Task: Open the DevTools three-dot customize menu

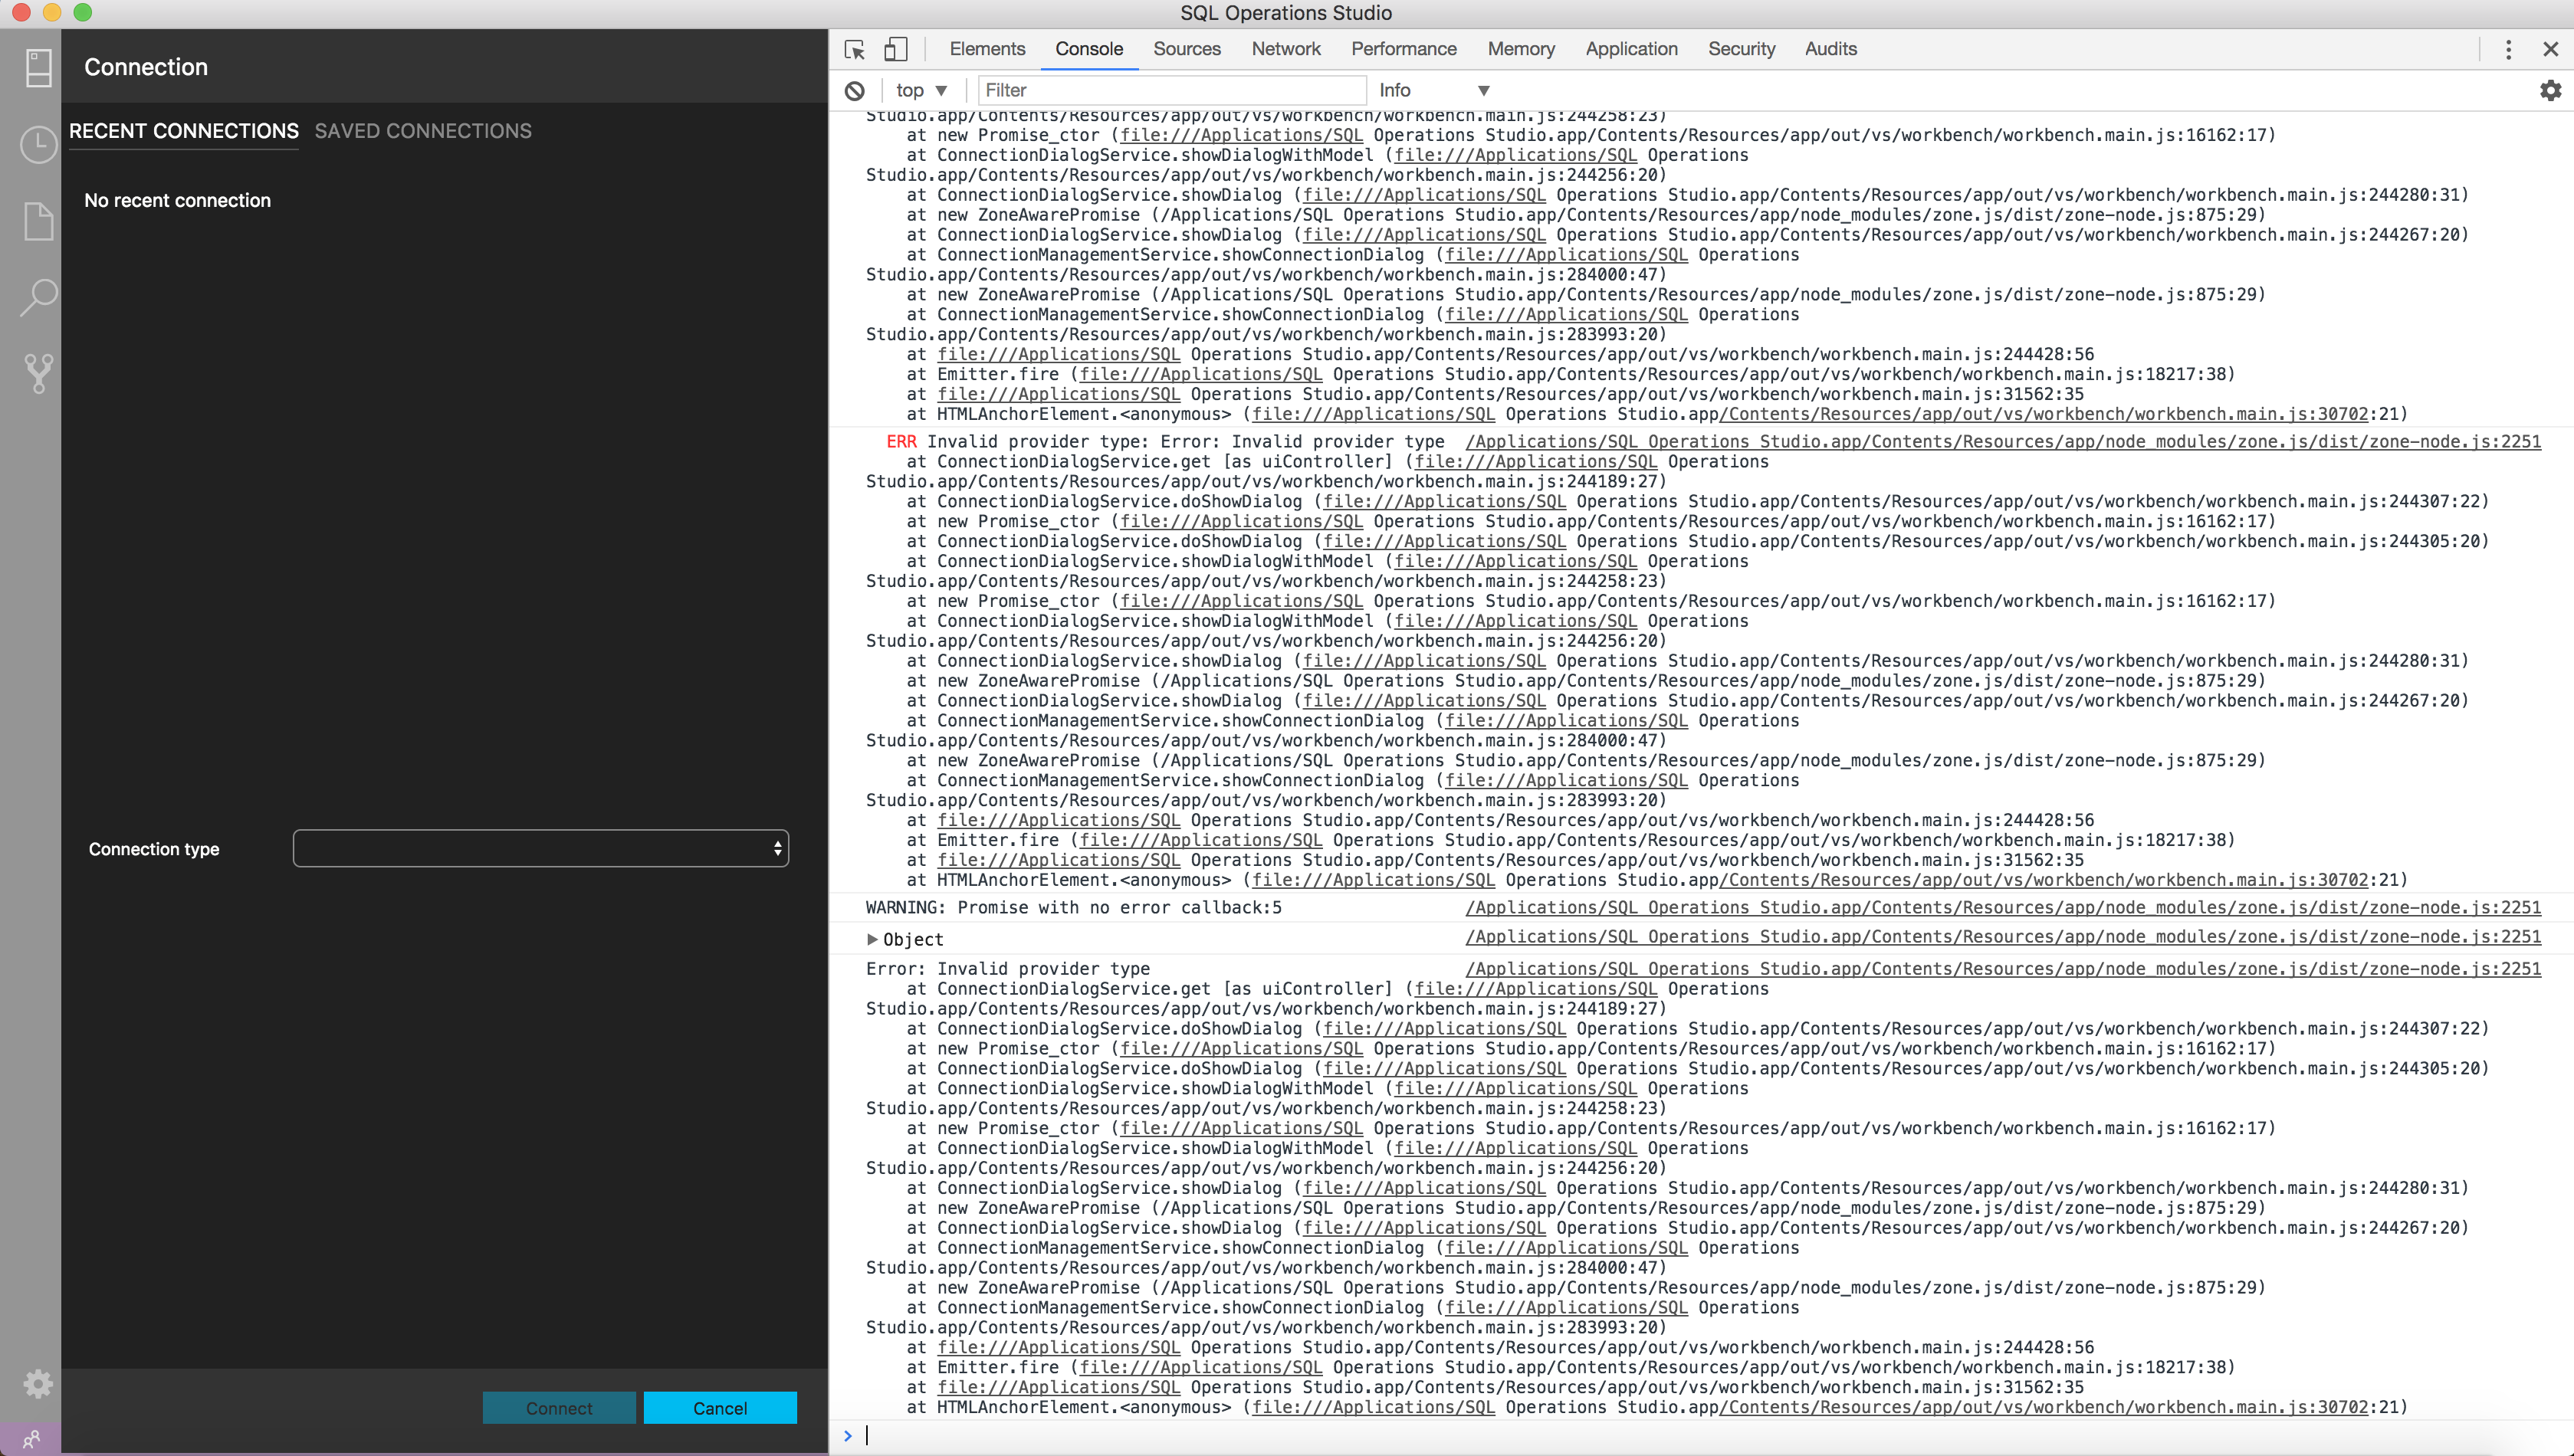Action: (2508, 49)
